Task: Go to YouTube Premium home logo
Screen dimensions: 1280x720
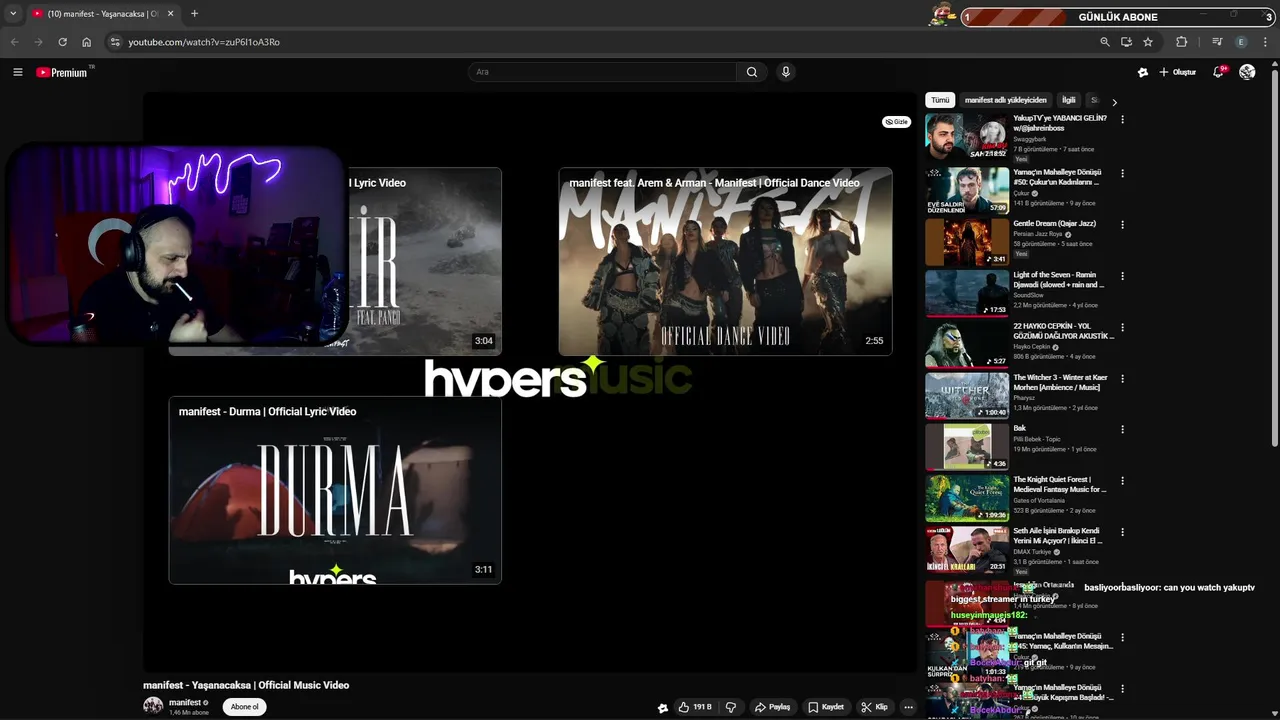Action: 63,72
